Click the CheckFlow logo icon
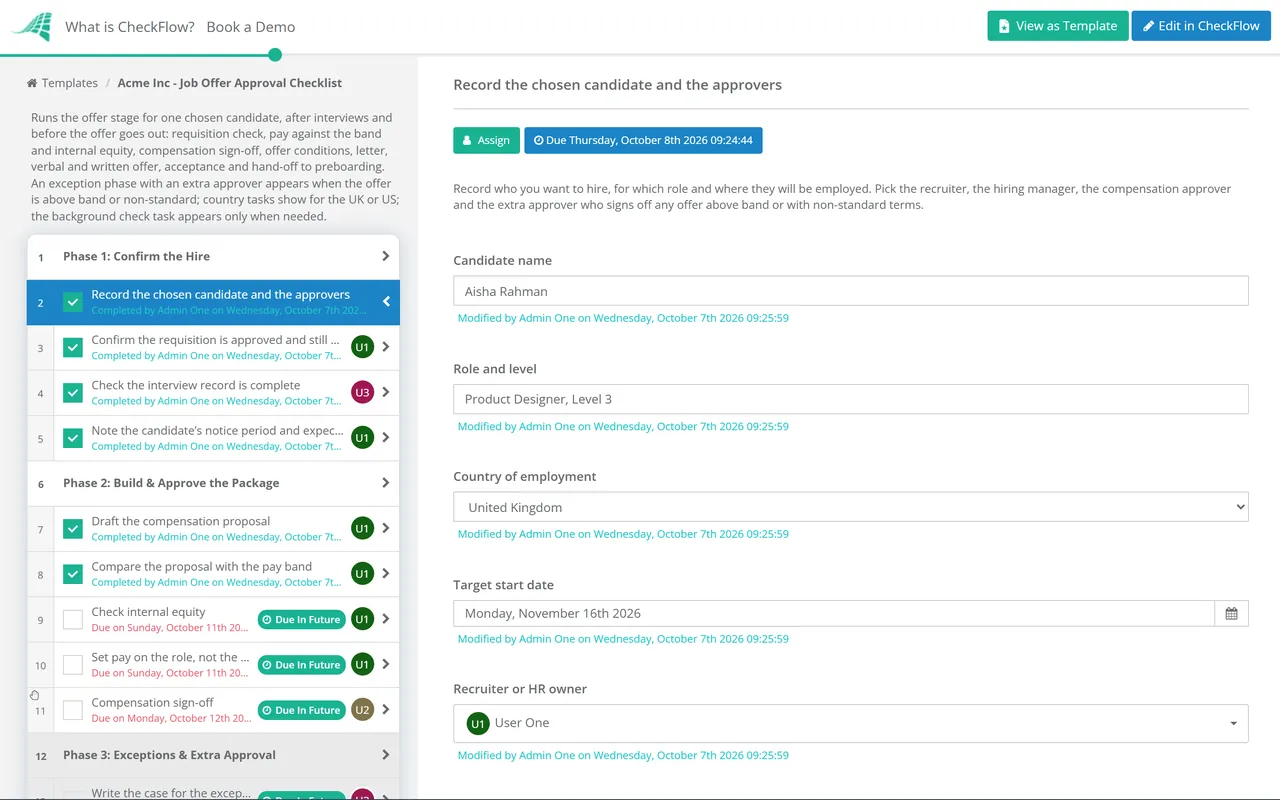This screenshot has width=1280, height=800. point(31,27)
